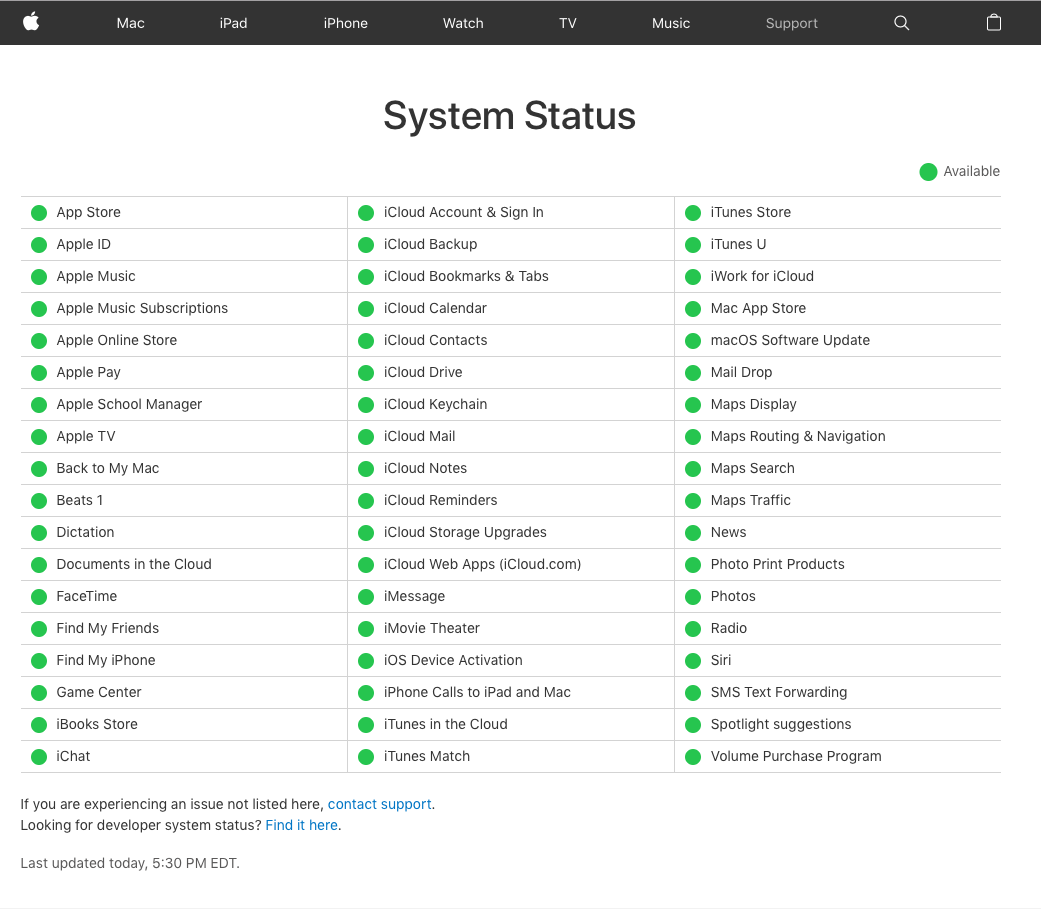Image resolution: width=1041 pixels, height=909 pixels.
Task: Go to the iPad section
Action: [233, 23]
